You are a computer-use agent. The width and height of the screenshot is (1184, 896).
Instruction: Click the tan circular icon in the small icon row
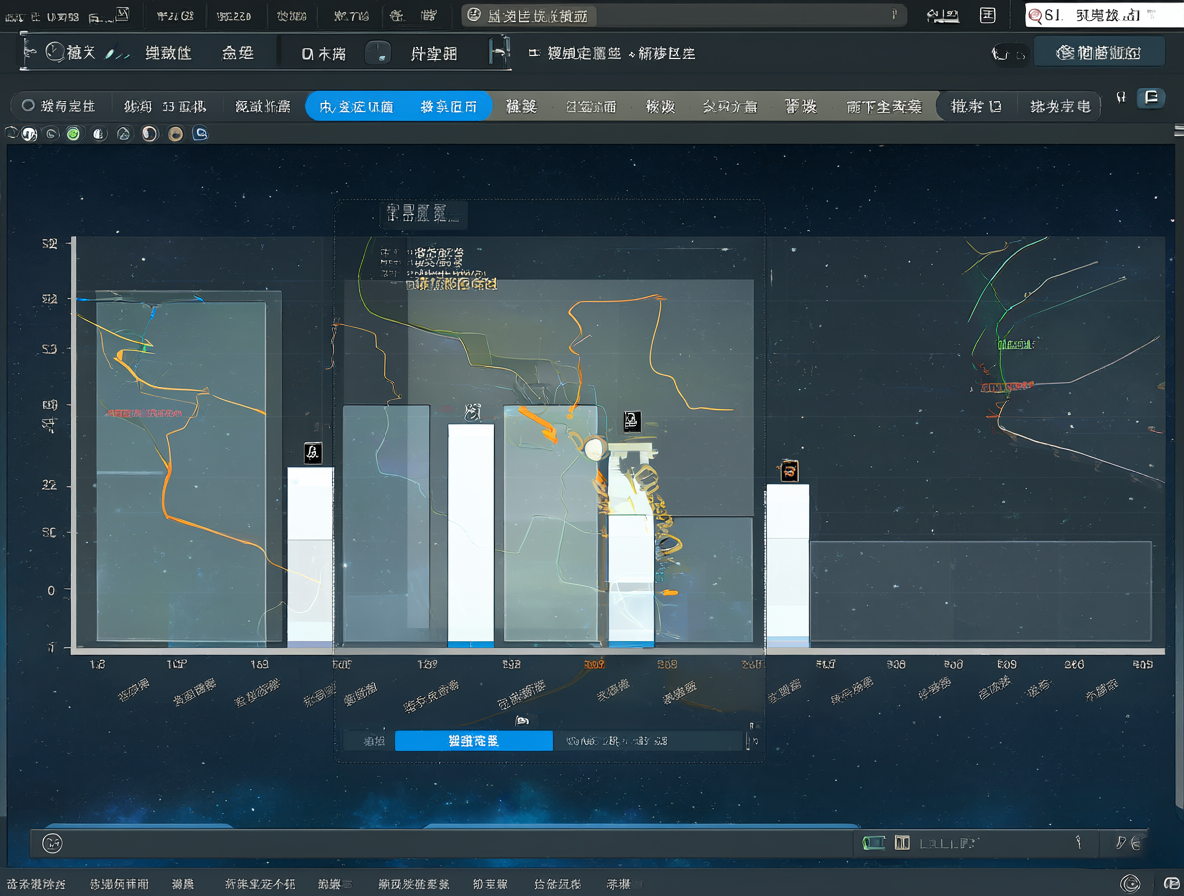point(175,134)
